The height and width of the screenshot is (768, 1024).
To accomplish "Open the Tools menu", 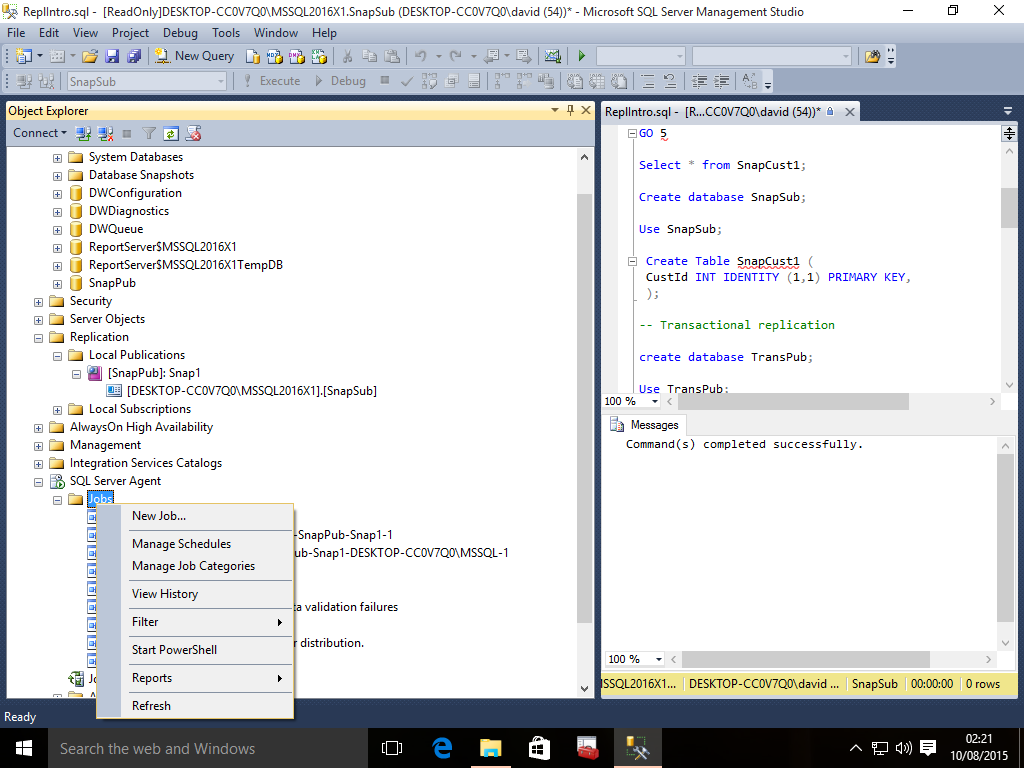I will click(226, 33).
